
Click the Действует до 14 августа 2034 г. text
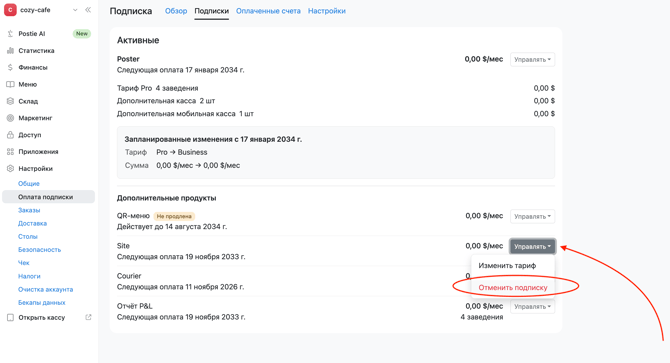coord(172,227)
